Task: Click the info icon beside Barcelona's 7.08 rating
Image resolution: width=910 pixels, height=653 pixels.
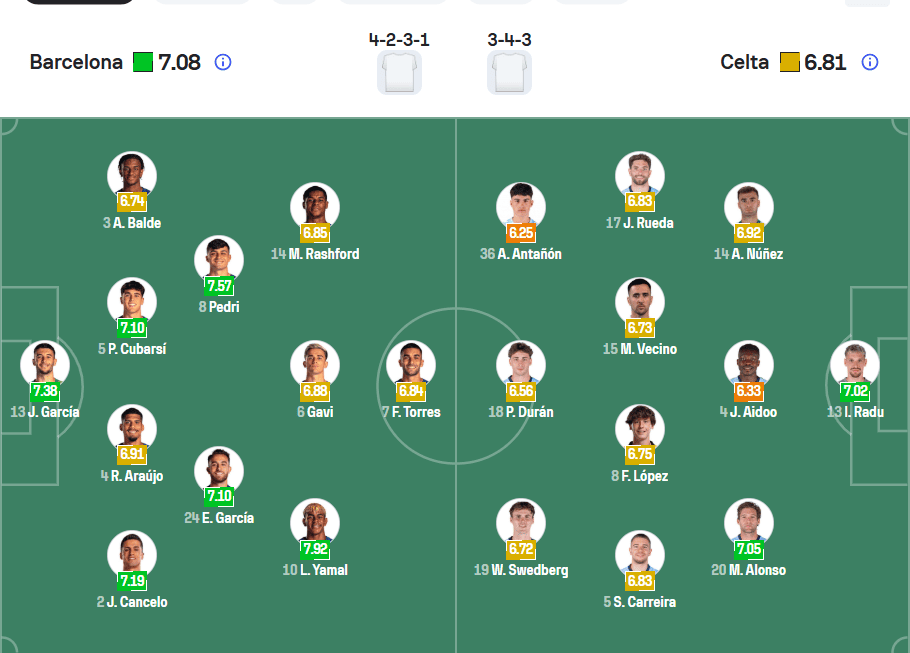Action: (222, 62)
